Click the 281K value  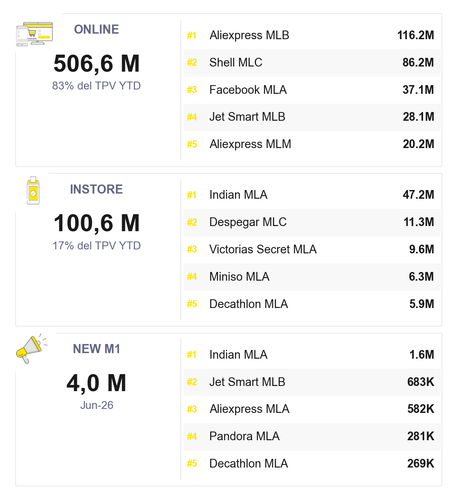click(421, 436)
